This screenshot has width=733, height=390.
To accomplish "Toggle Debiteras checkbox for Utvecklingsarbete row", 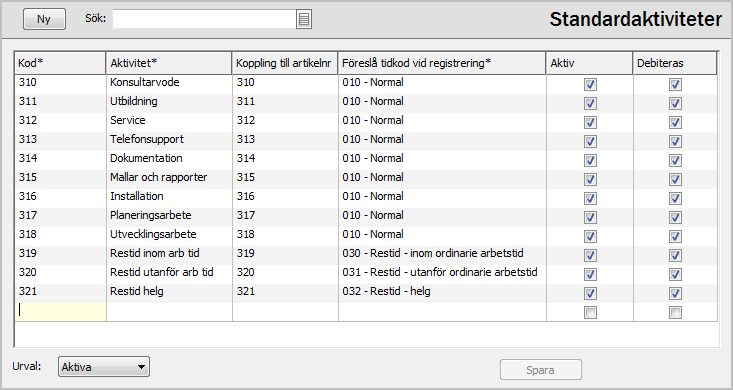I will click(675, 236).
